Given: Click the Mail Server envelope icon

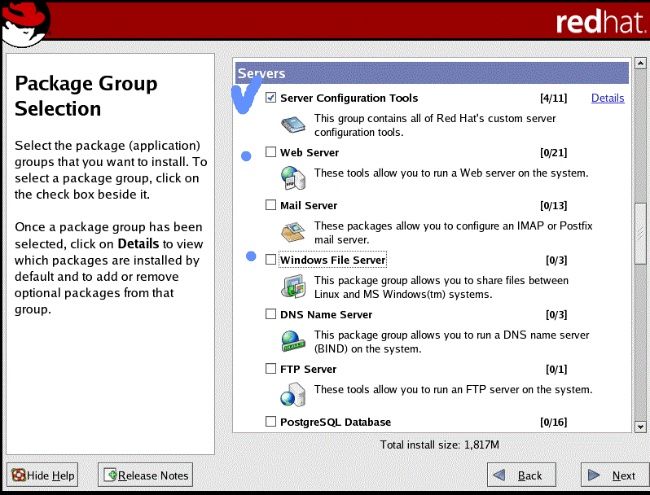Looking at the screenshot, I should [x=293, y=232].
